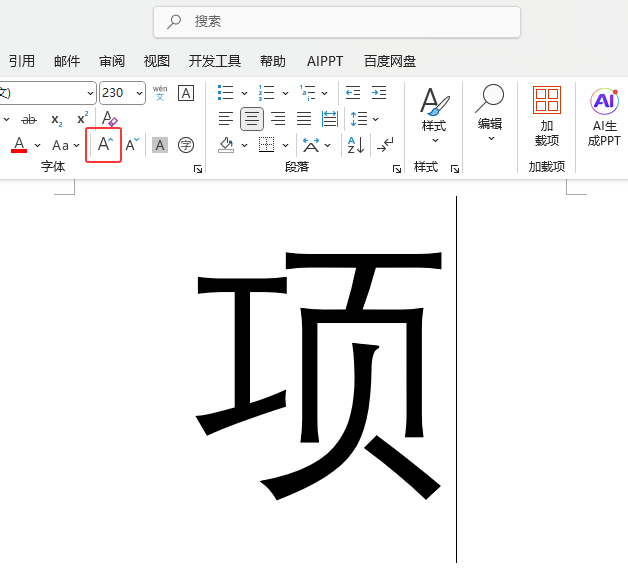Open the AIPPT tab

click(x=325, y=61)
